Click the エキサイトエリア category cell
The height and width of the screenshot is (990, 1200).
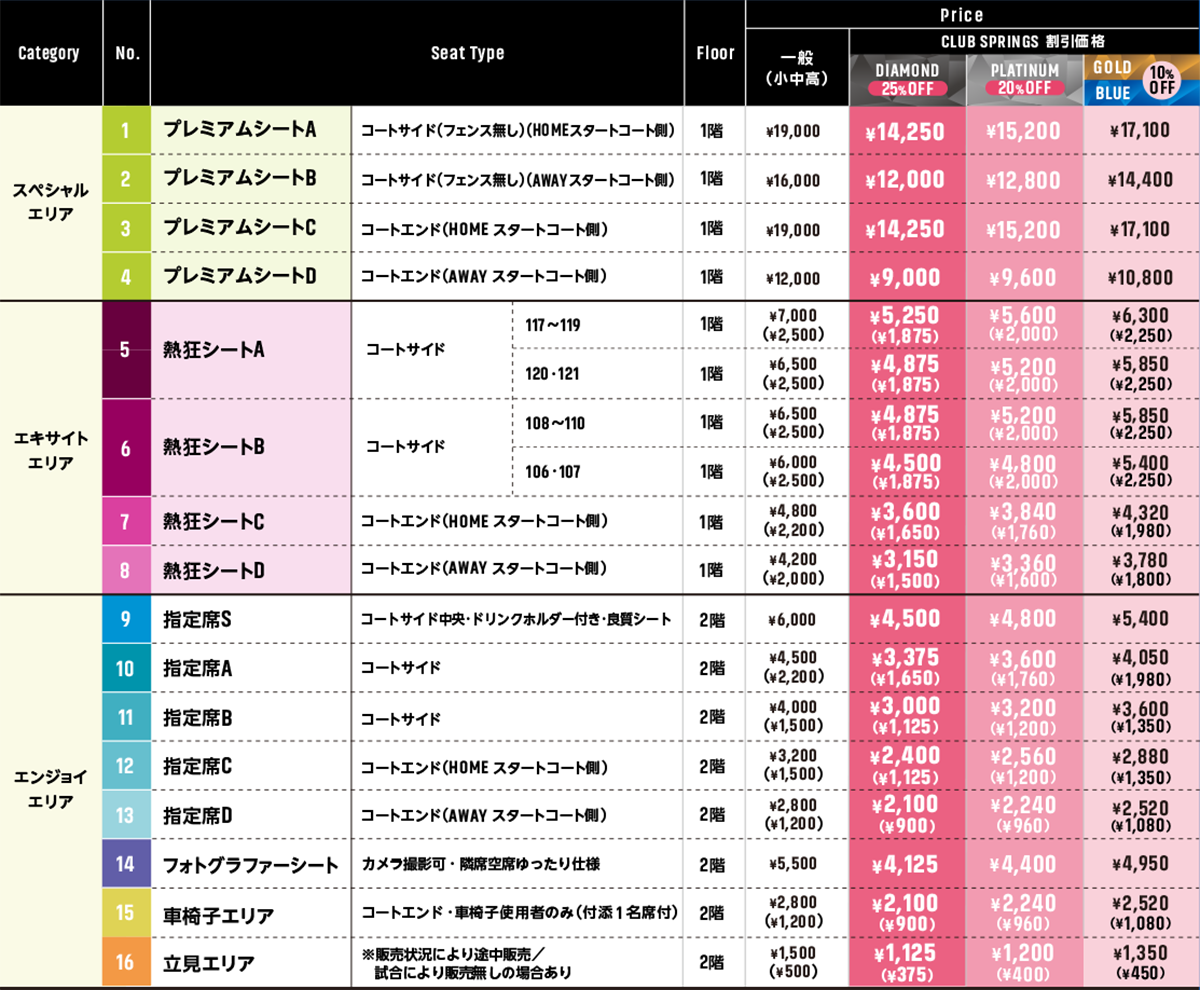(50, 448)
